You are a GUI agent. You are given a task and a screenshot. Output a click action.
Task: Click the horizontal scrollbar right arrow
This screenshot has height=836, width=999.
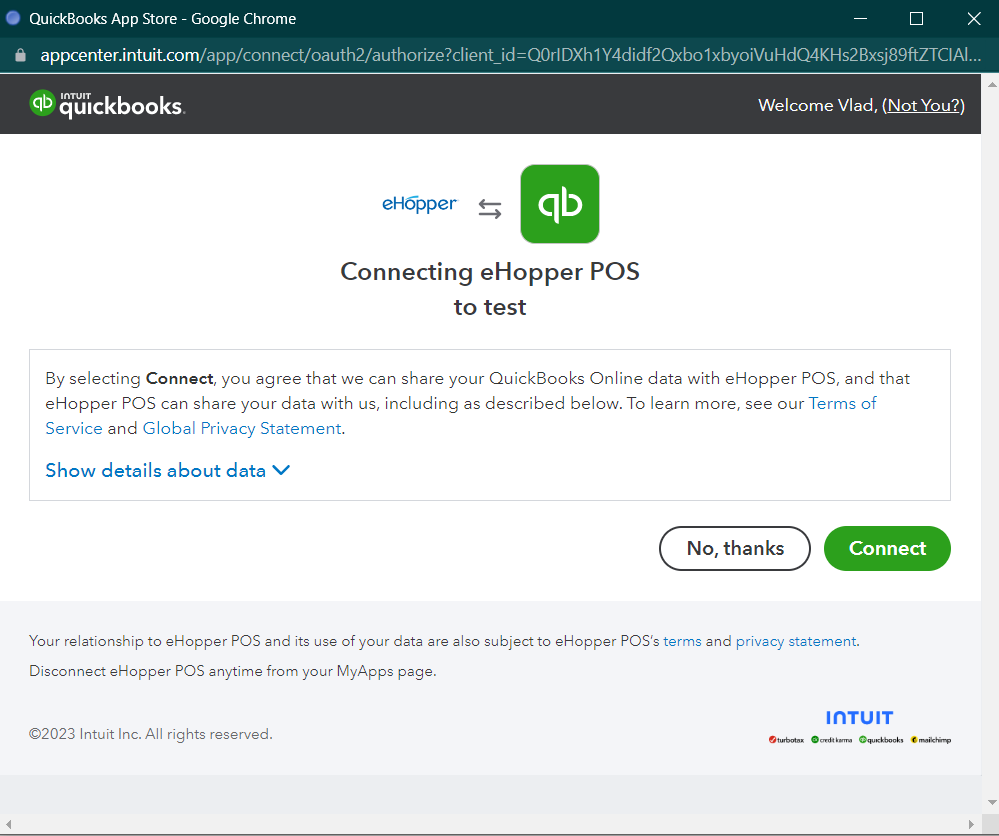pyautogui.click(x=971, y=825)
